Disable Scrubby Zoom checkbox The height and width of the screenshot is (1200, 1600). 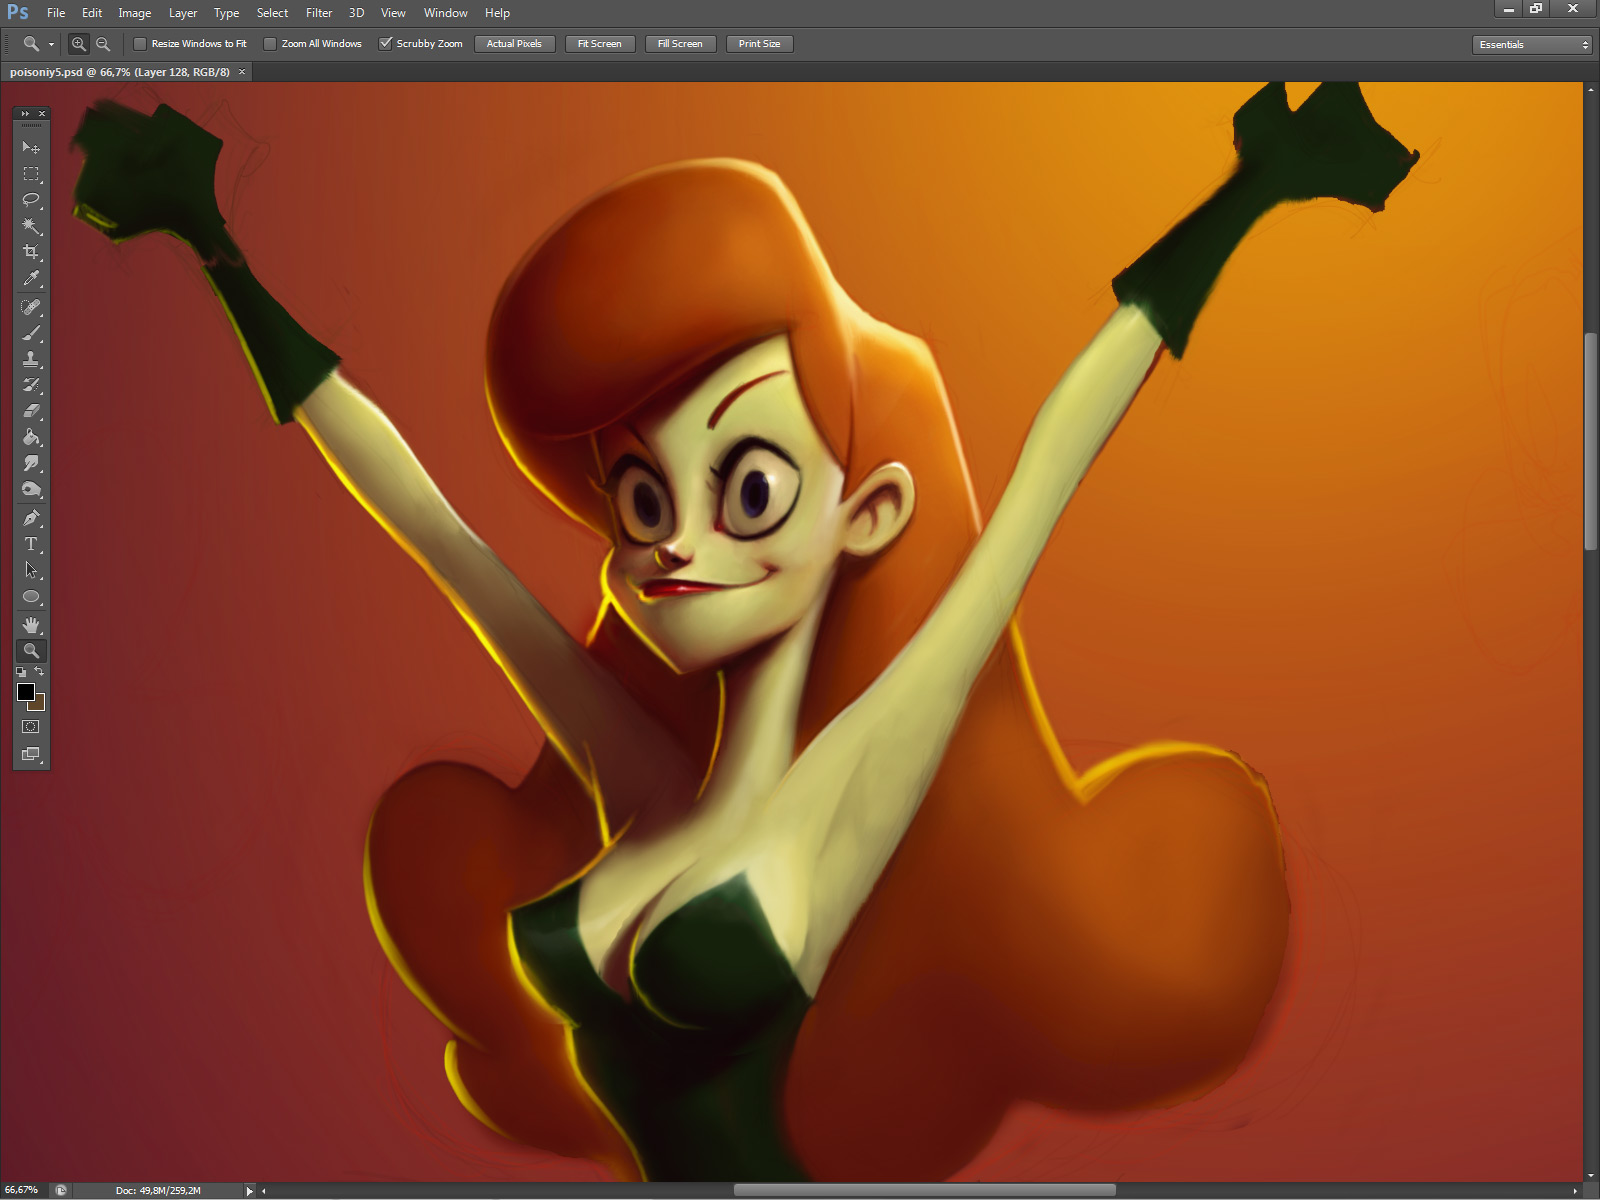pyautogui.click(x=385, y=44)
